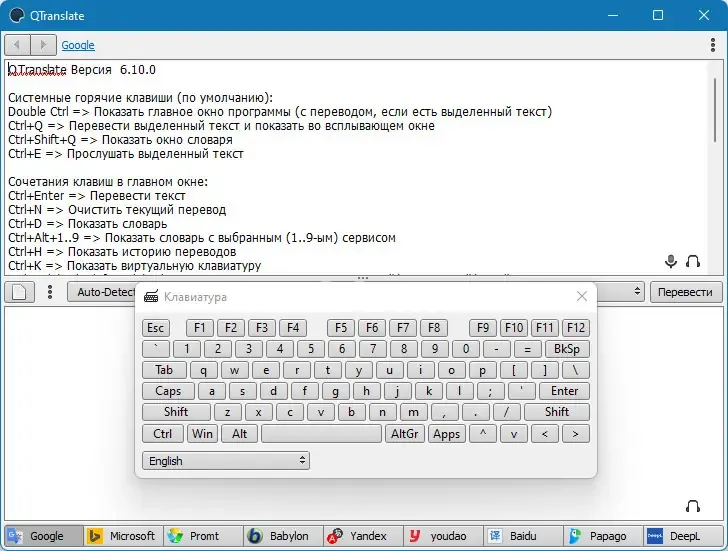
Task: Tap the backtick ` key
Action: tap(156, 349)
